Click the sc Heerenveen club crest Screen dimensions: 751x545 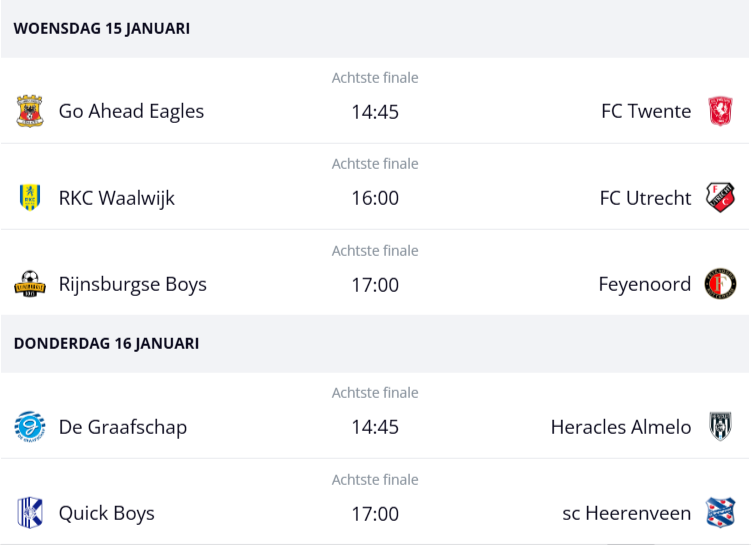720,513
